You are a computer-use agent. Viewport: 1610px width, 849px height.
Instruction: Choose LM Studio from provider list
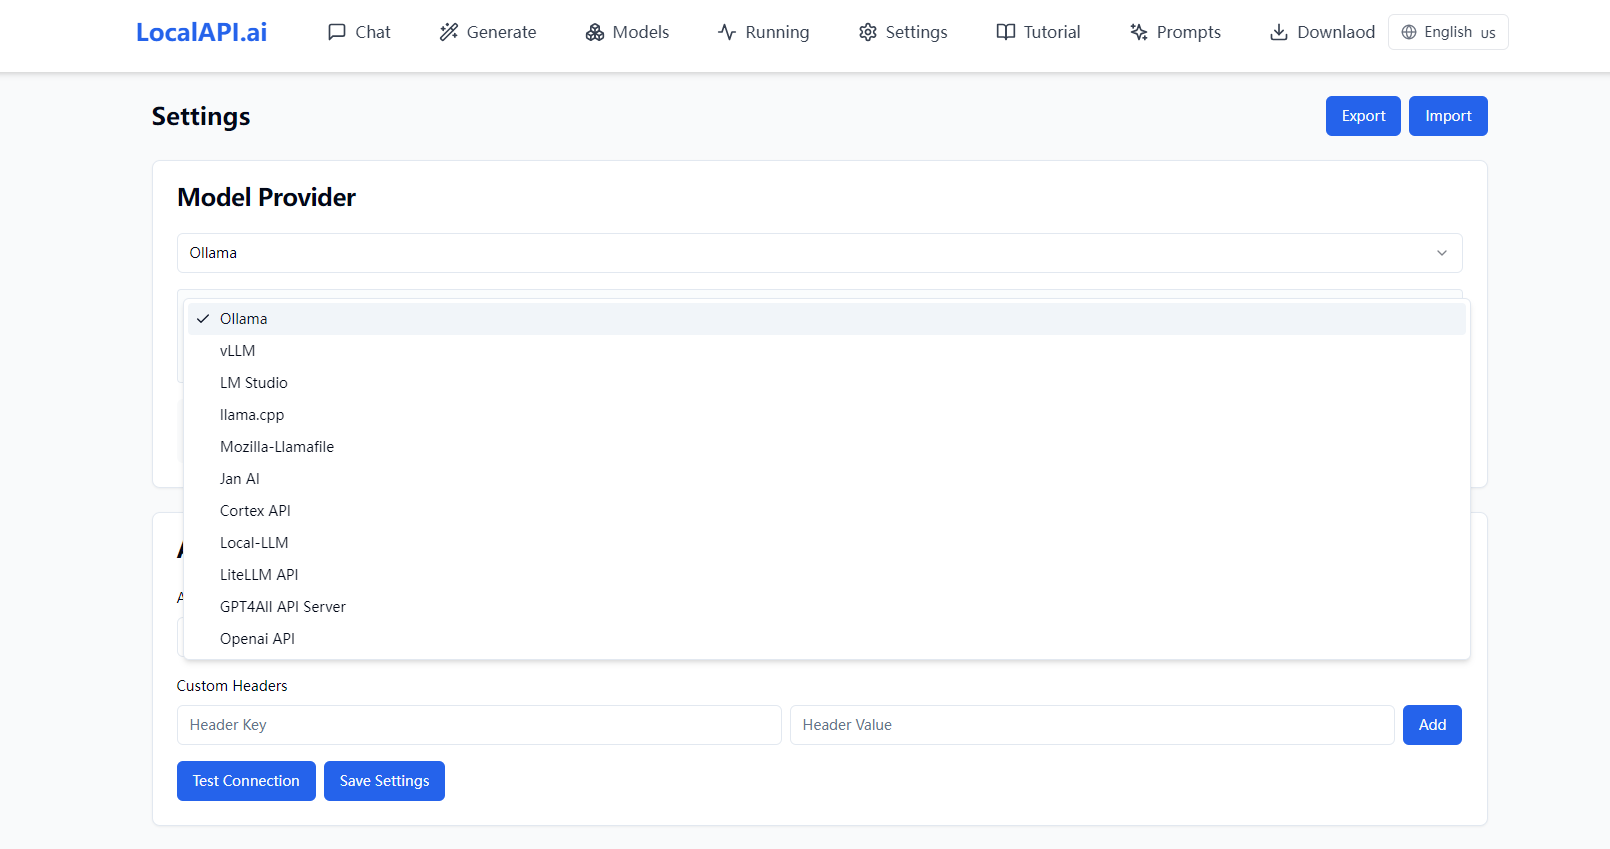tap(827, 383)
